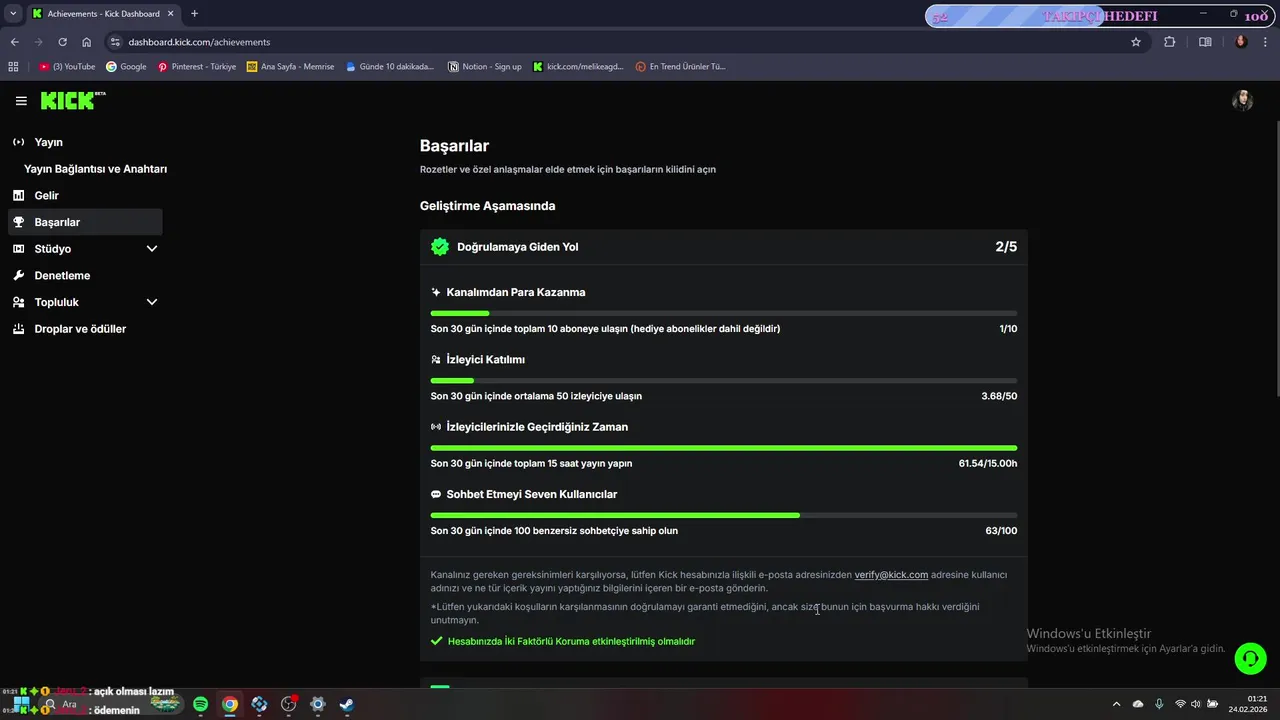Open OBS Studio from the taskbar

pos(288,704)
